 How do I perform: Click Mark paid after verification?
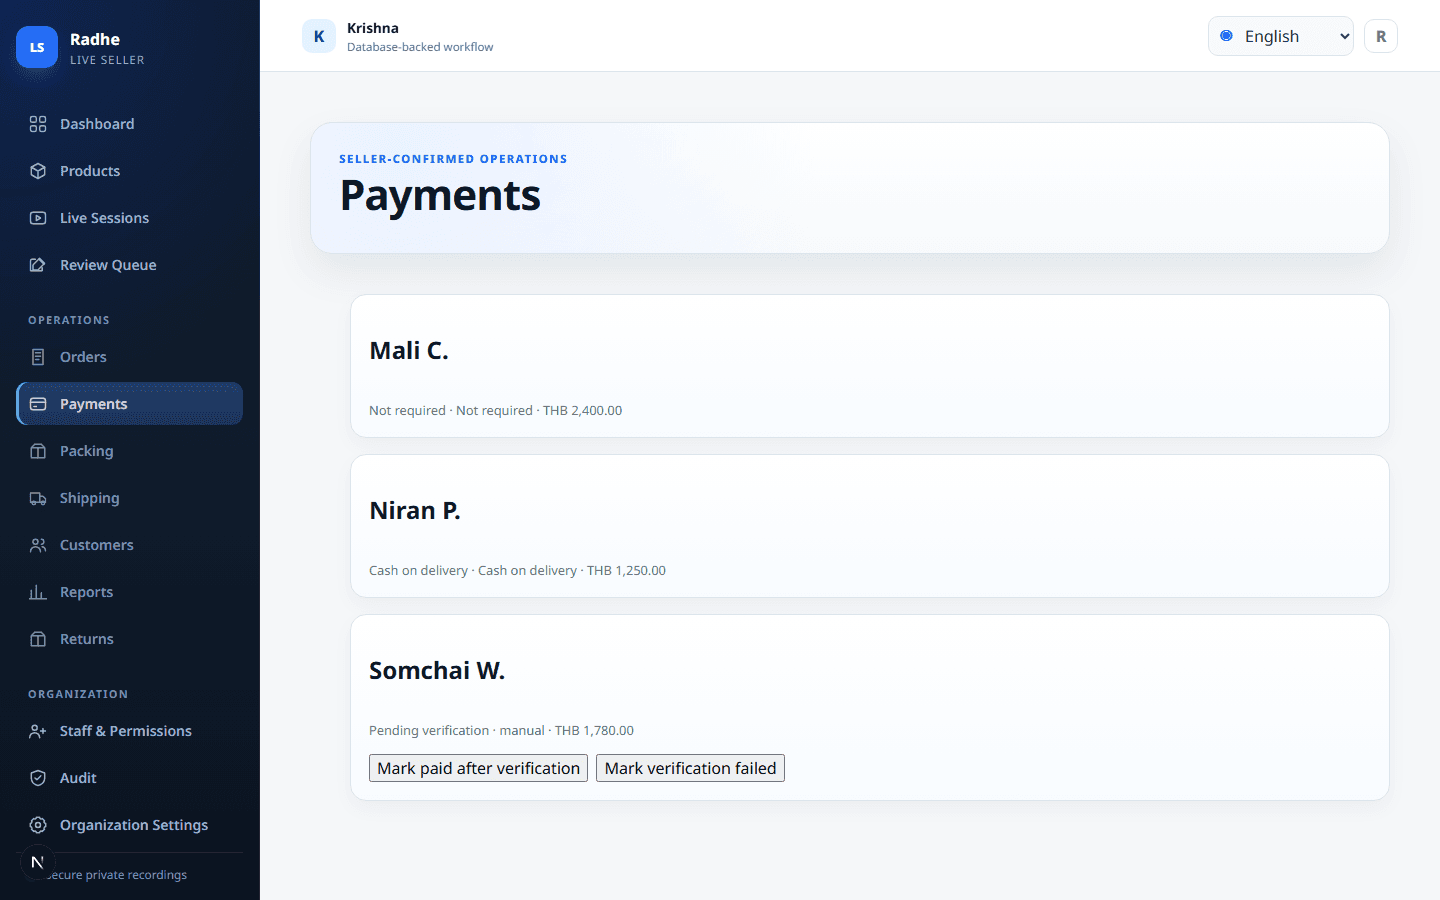(478, 768)
